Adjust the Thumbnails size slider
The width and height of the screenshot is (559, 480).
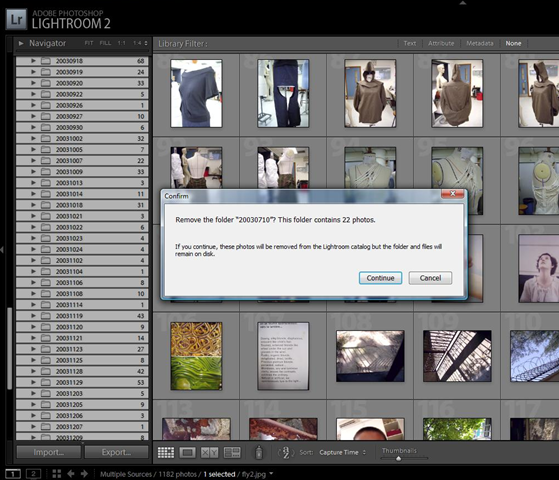click(x=399, y=459)
